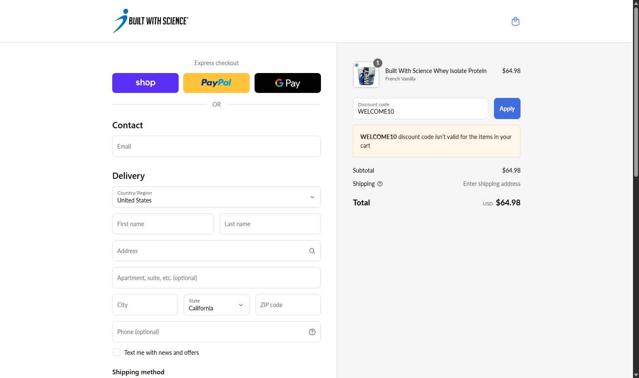The width and height of the screenshot is (639, 378).
Task: Pay with Google Pay express button
Action: (288, 83)
